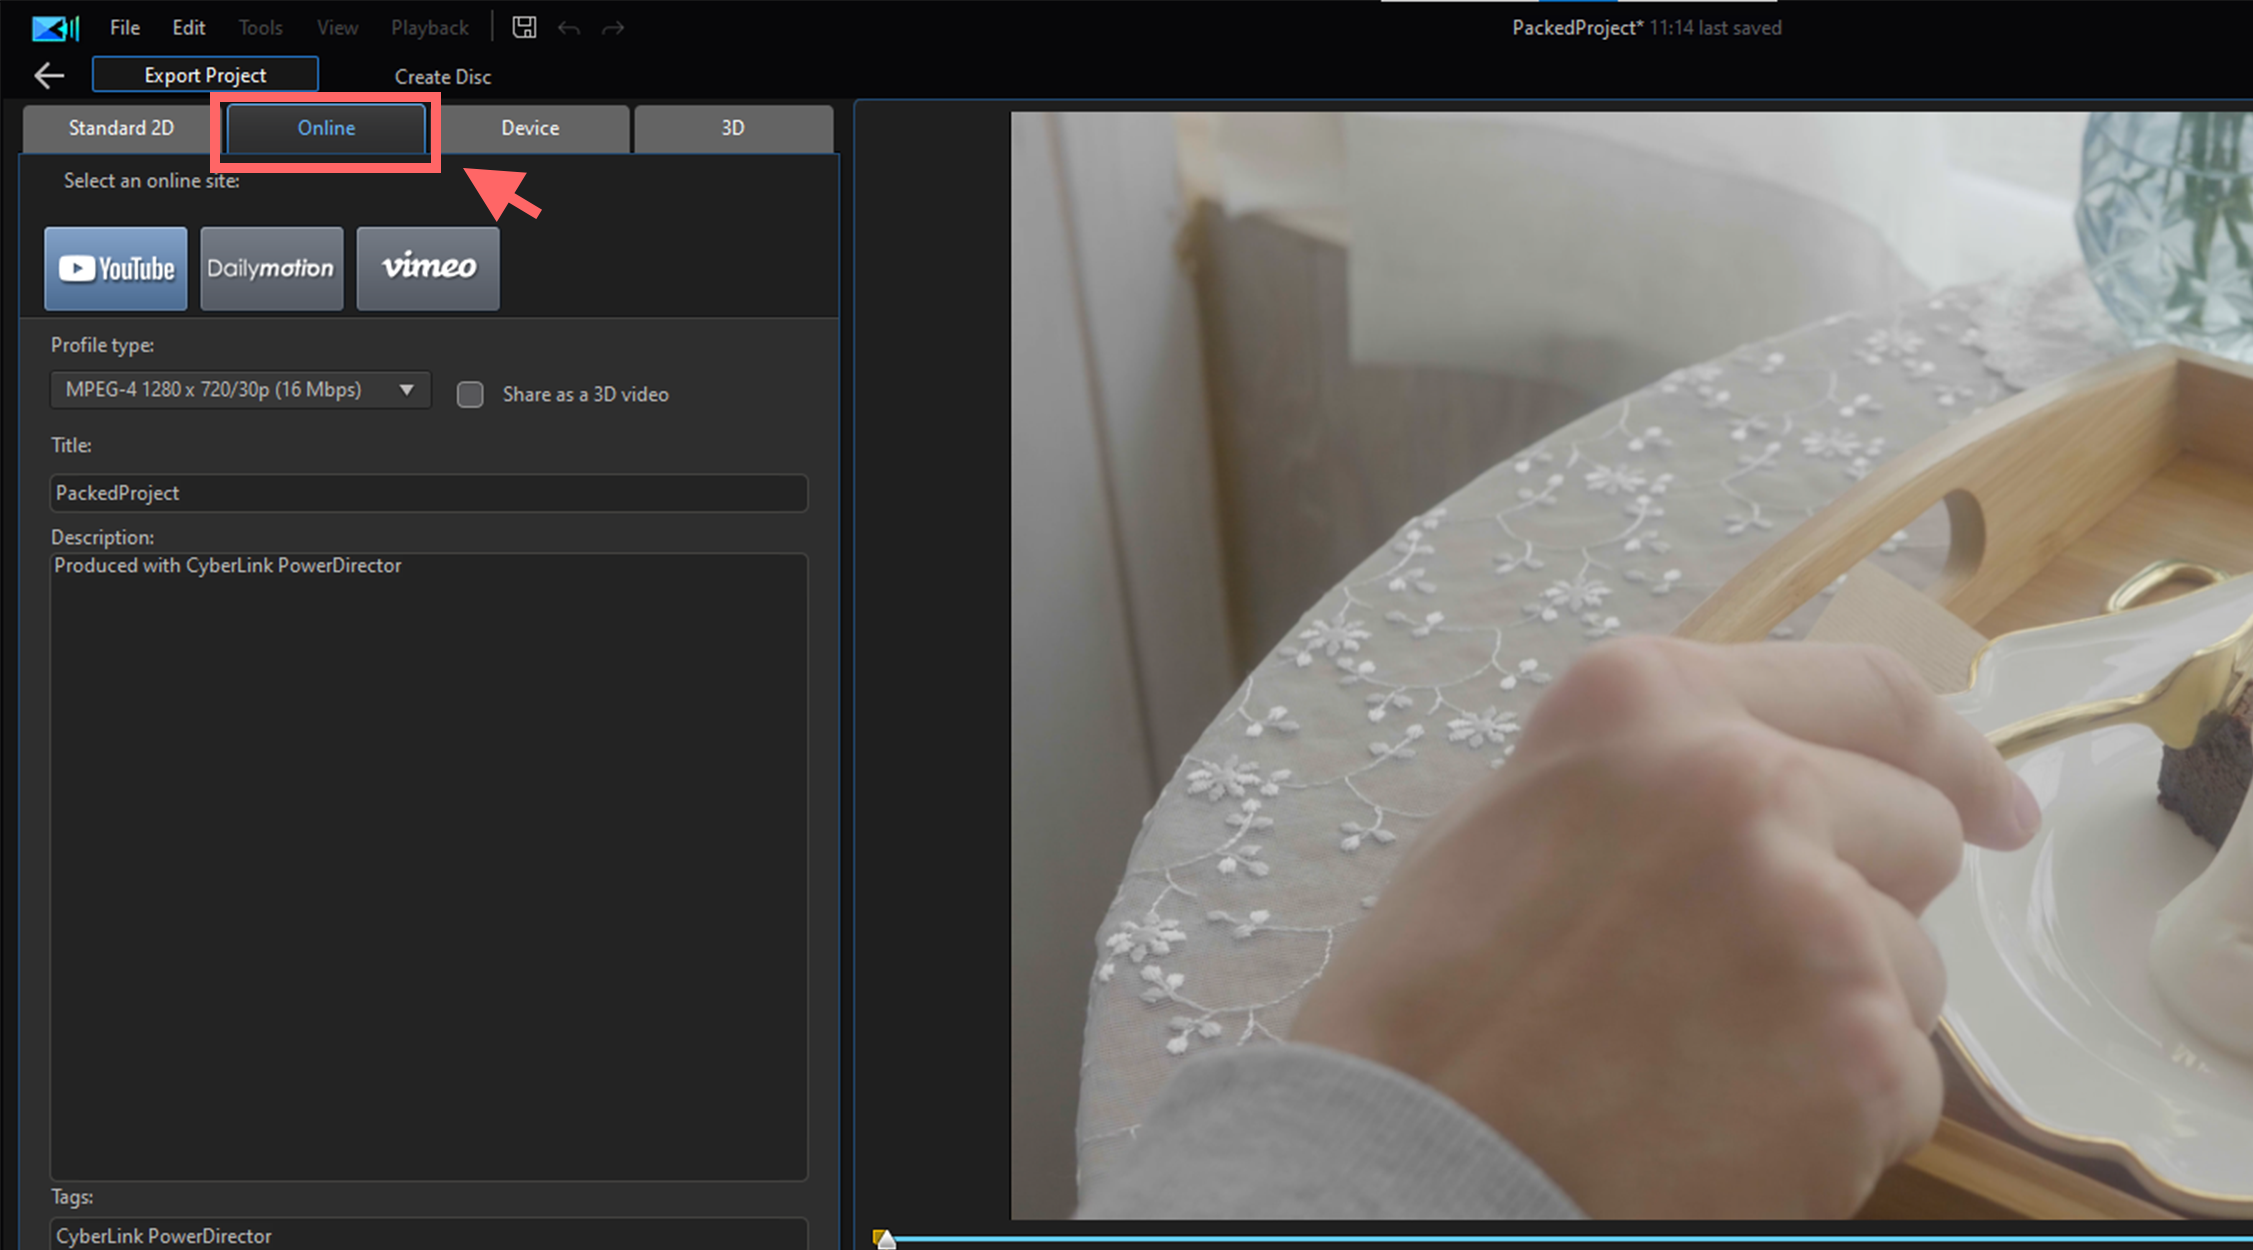Click the 'Select an online site:' label
The height and width of the screenshot is (1250, 2253).
pos(152,181)
